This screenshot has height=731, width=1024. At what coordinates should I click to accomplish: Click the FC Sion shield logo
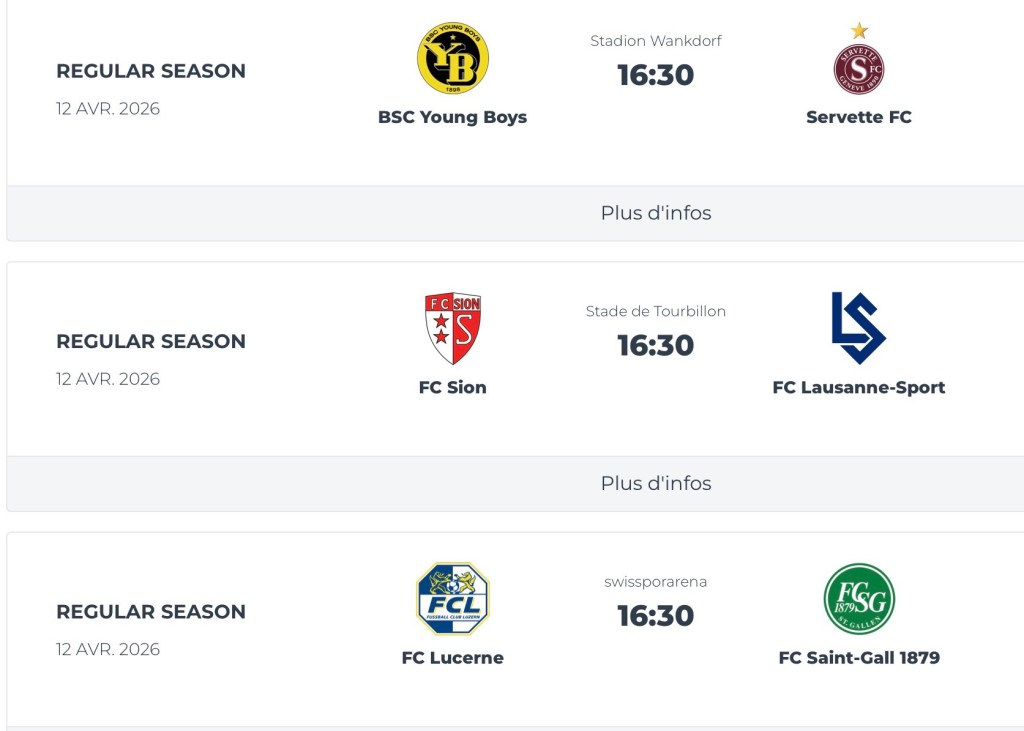(x=453, y=328)
